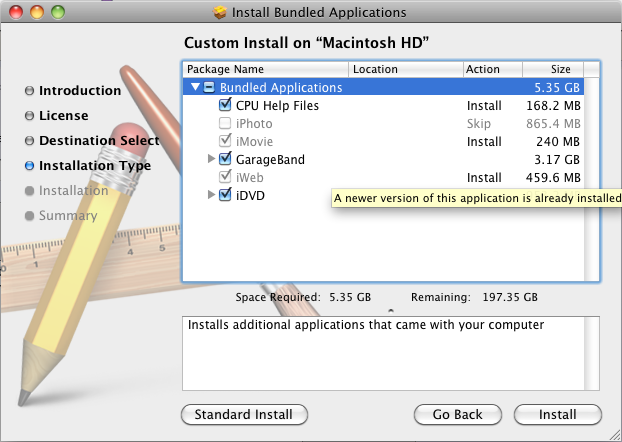Click the package list vertical scrollbar
Image resolution: width=622 pixels, height=442 pixels.
591,179
